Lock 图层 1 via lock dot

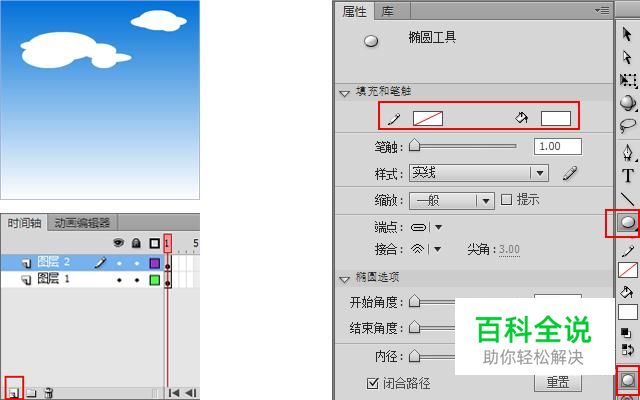coord(137,280)
